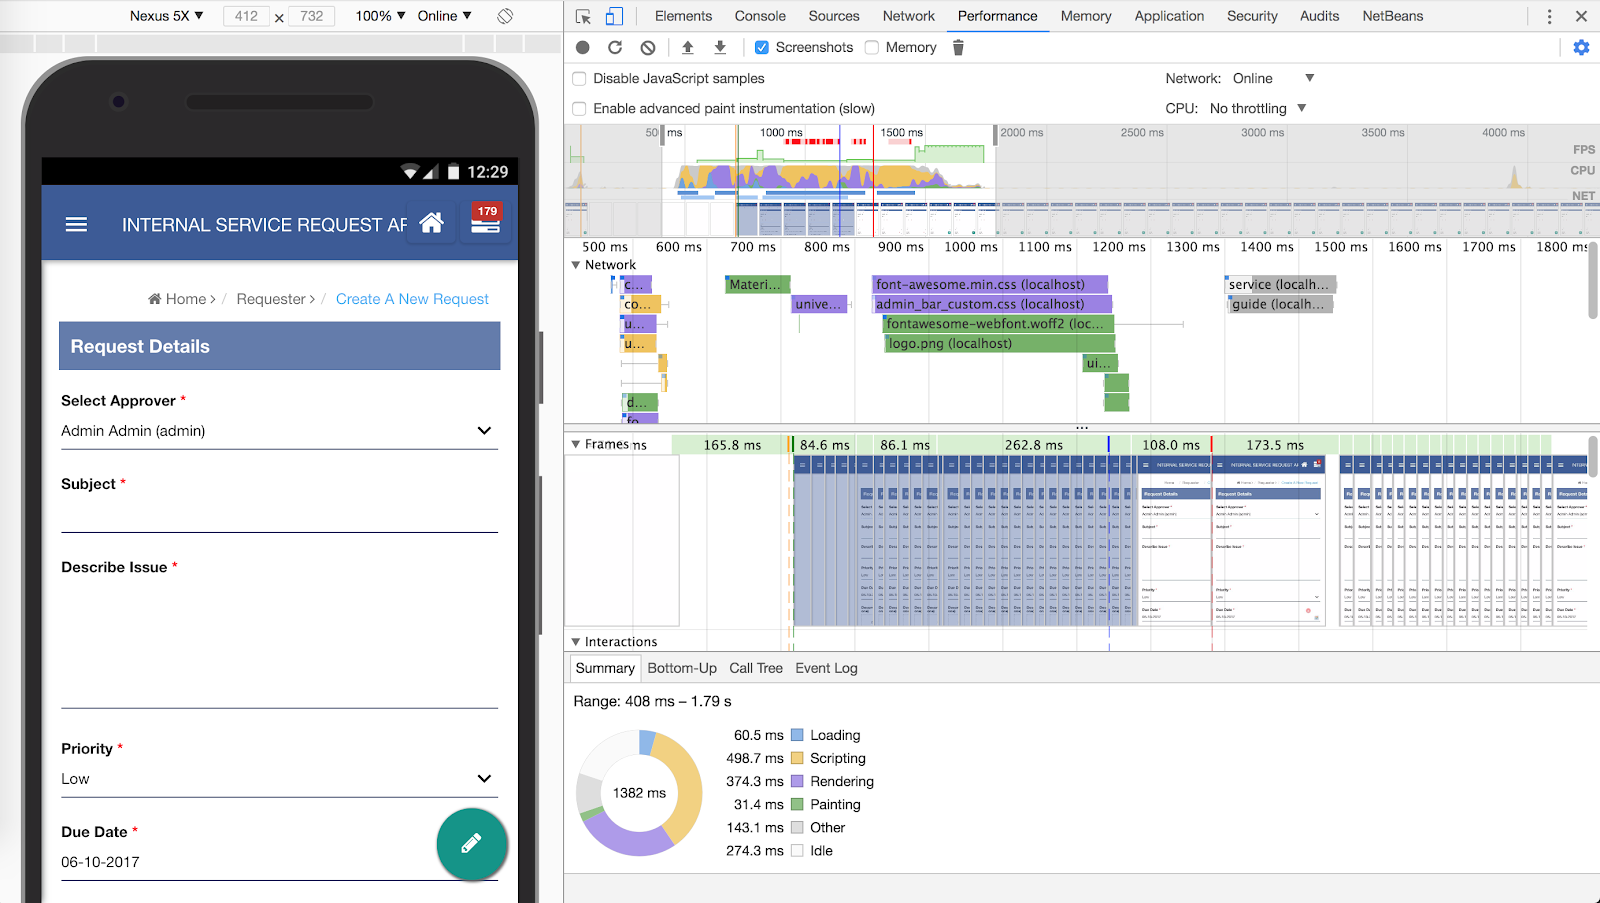Click Create A New Request link
Screen dimensions: 1600x903
[412, 299]
